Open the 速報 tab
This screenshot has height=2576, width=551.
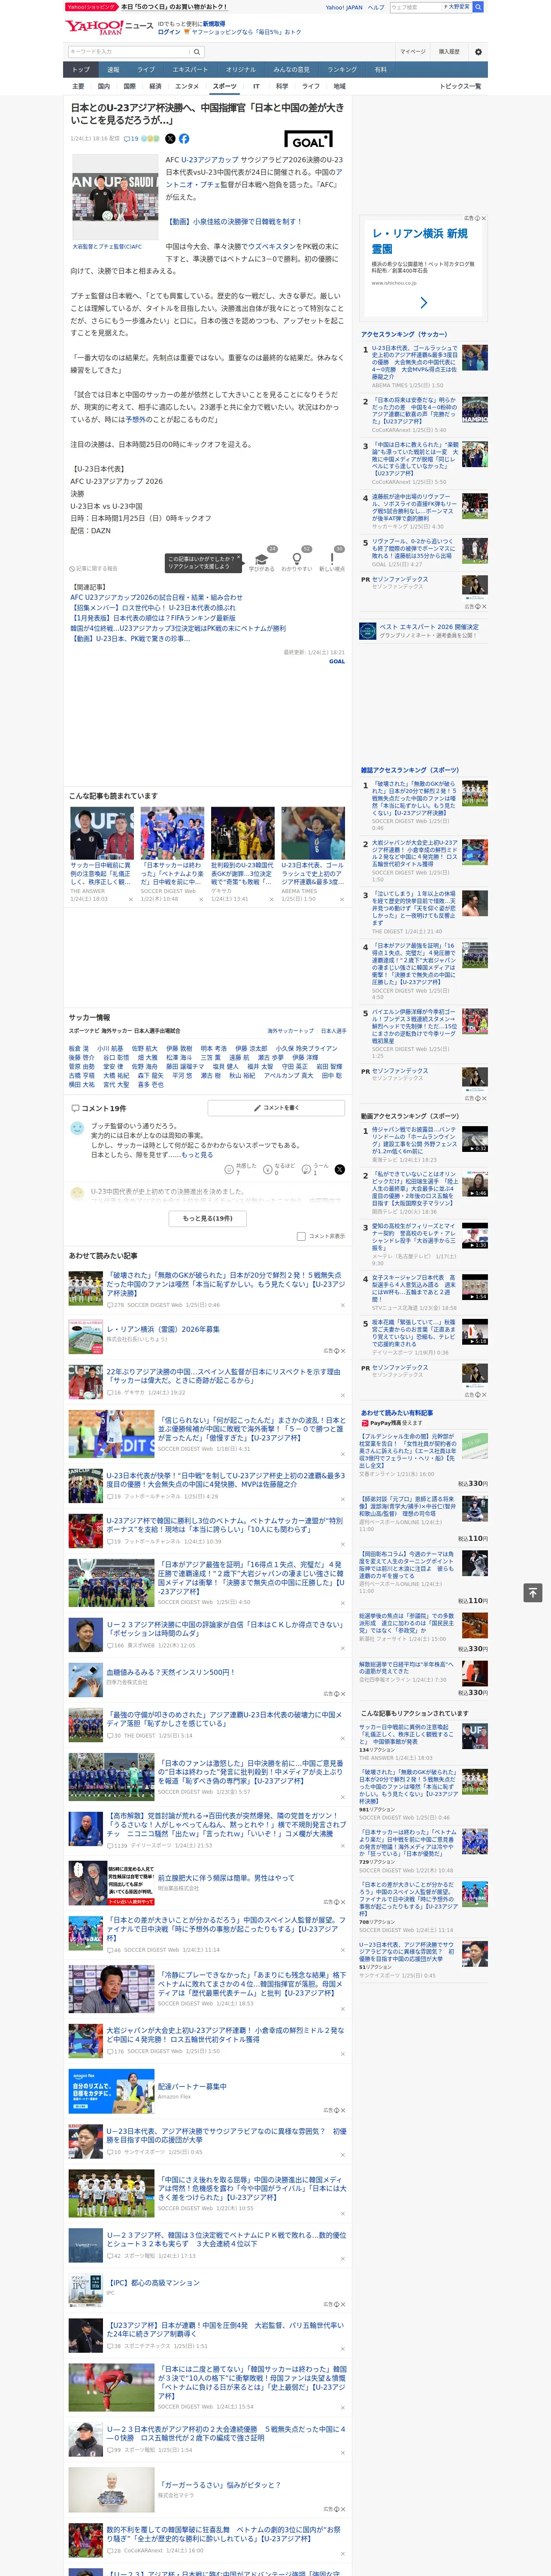[113, 70]
